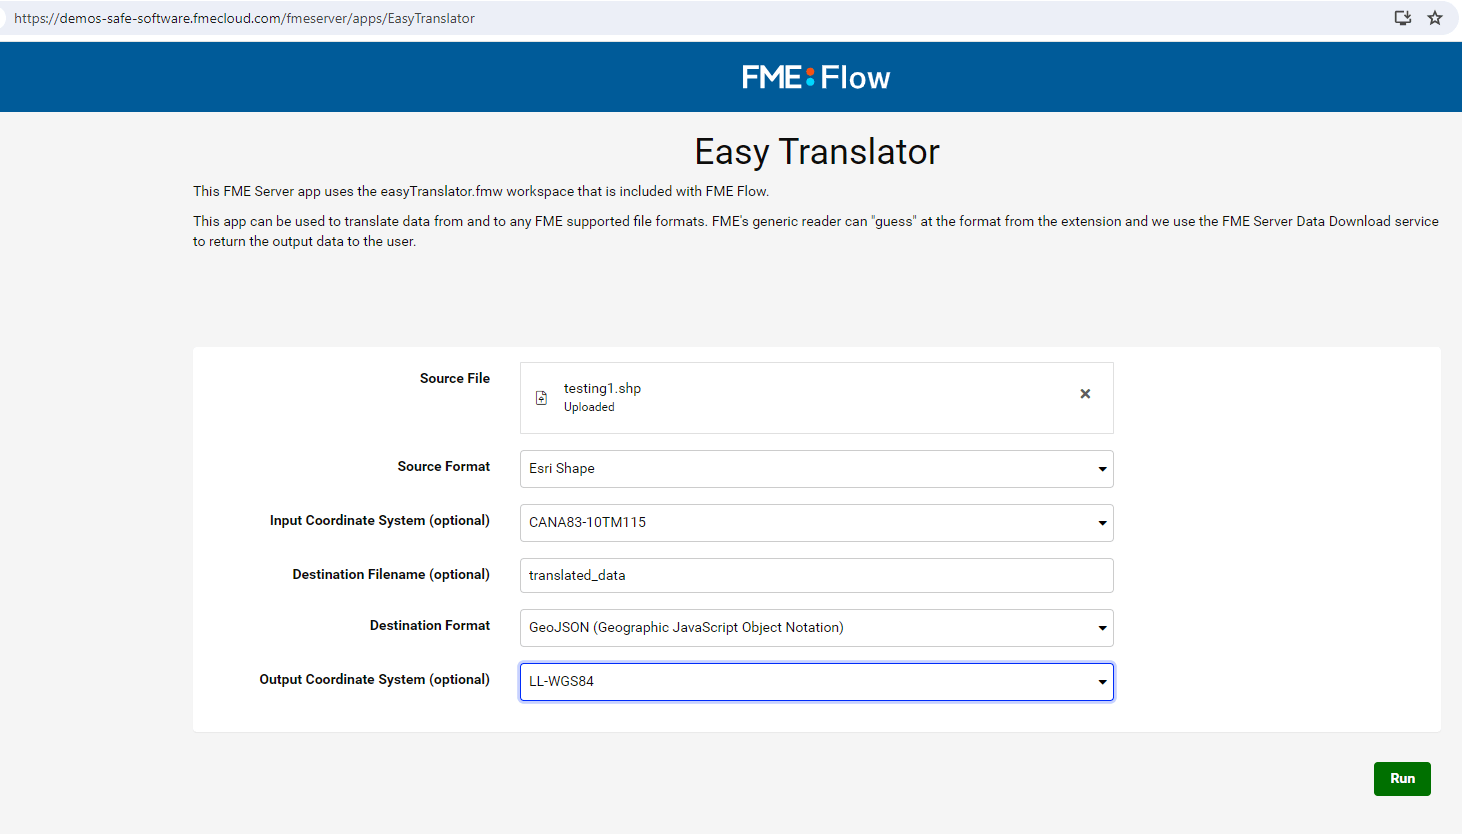This screenshot has width=1462, height=834.
Task: Run the translation with the Run button
Action: coord(1402,779)
